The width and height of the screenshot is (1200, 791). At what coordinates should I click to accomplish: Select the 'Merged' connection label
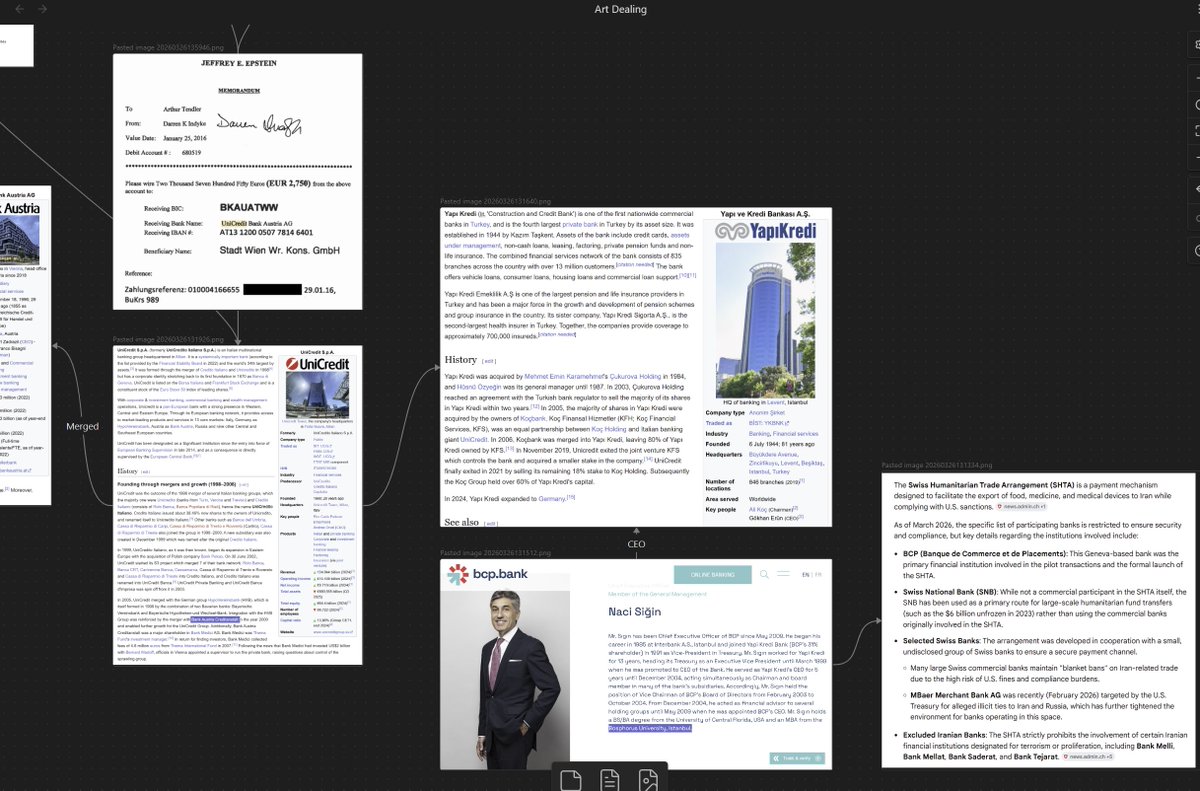[x=82, y=426]
